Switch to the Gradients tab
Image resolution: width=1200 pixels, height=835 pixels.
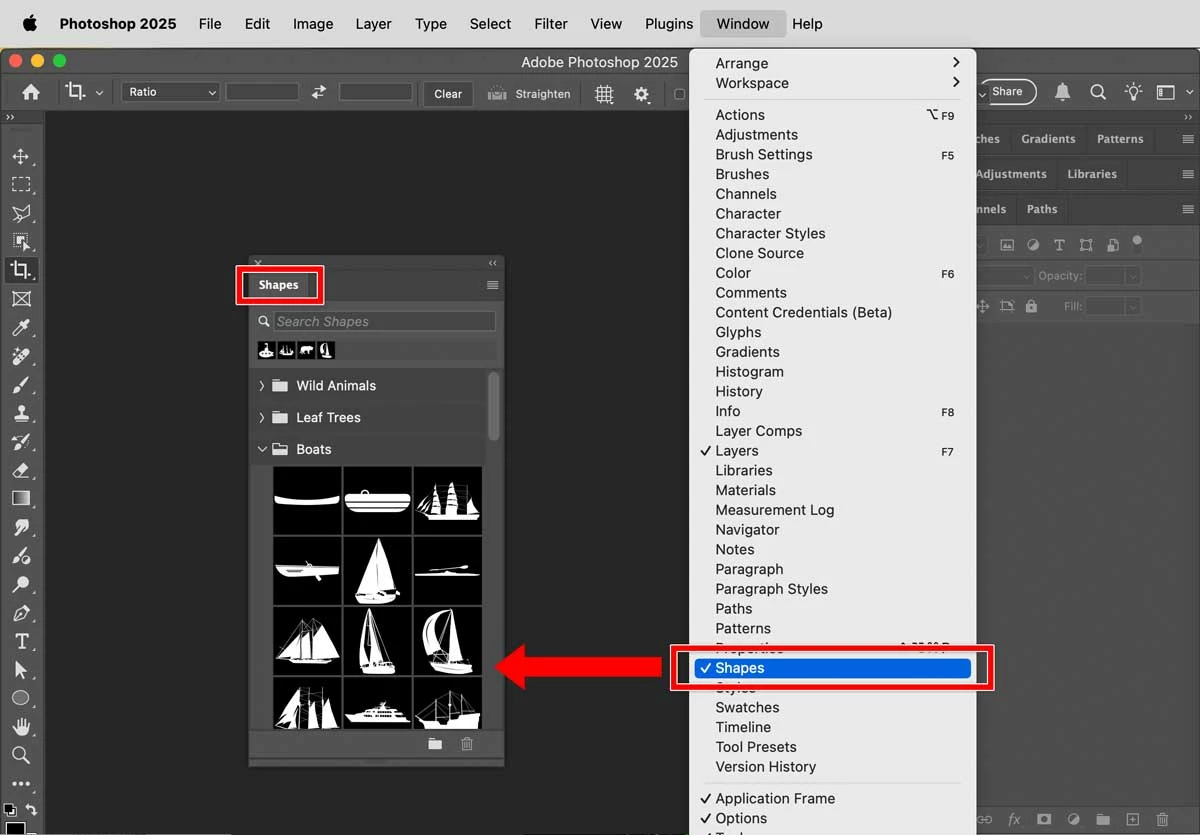click(x=1048, y=139)
